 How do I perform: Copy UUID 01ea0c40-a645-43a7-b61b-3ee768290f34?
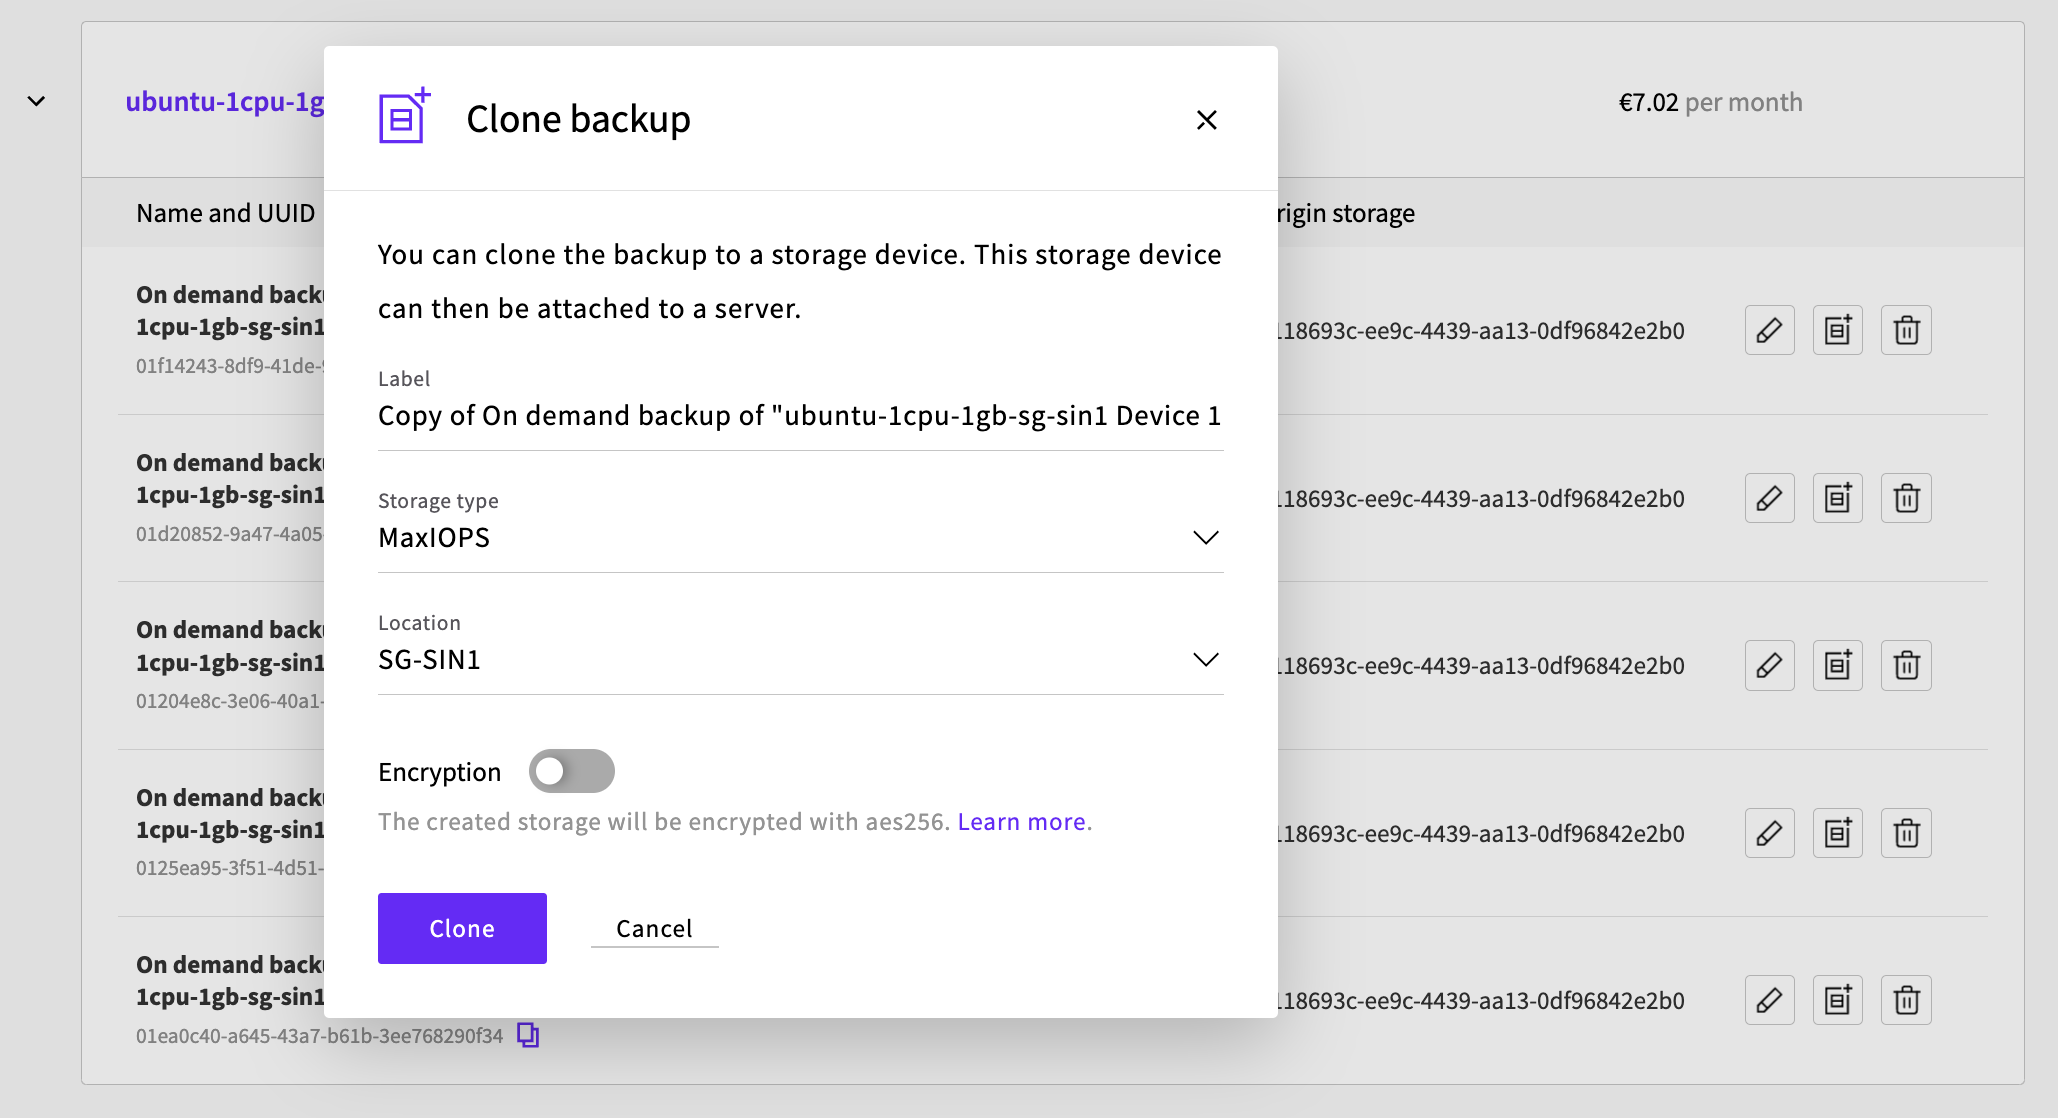coord(528,1035)
